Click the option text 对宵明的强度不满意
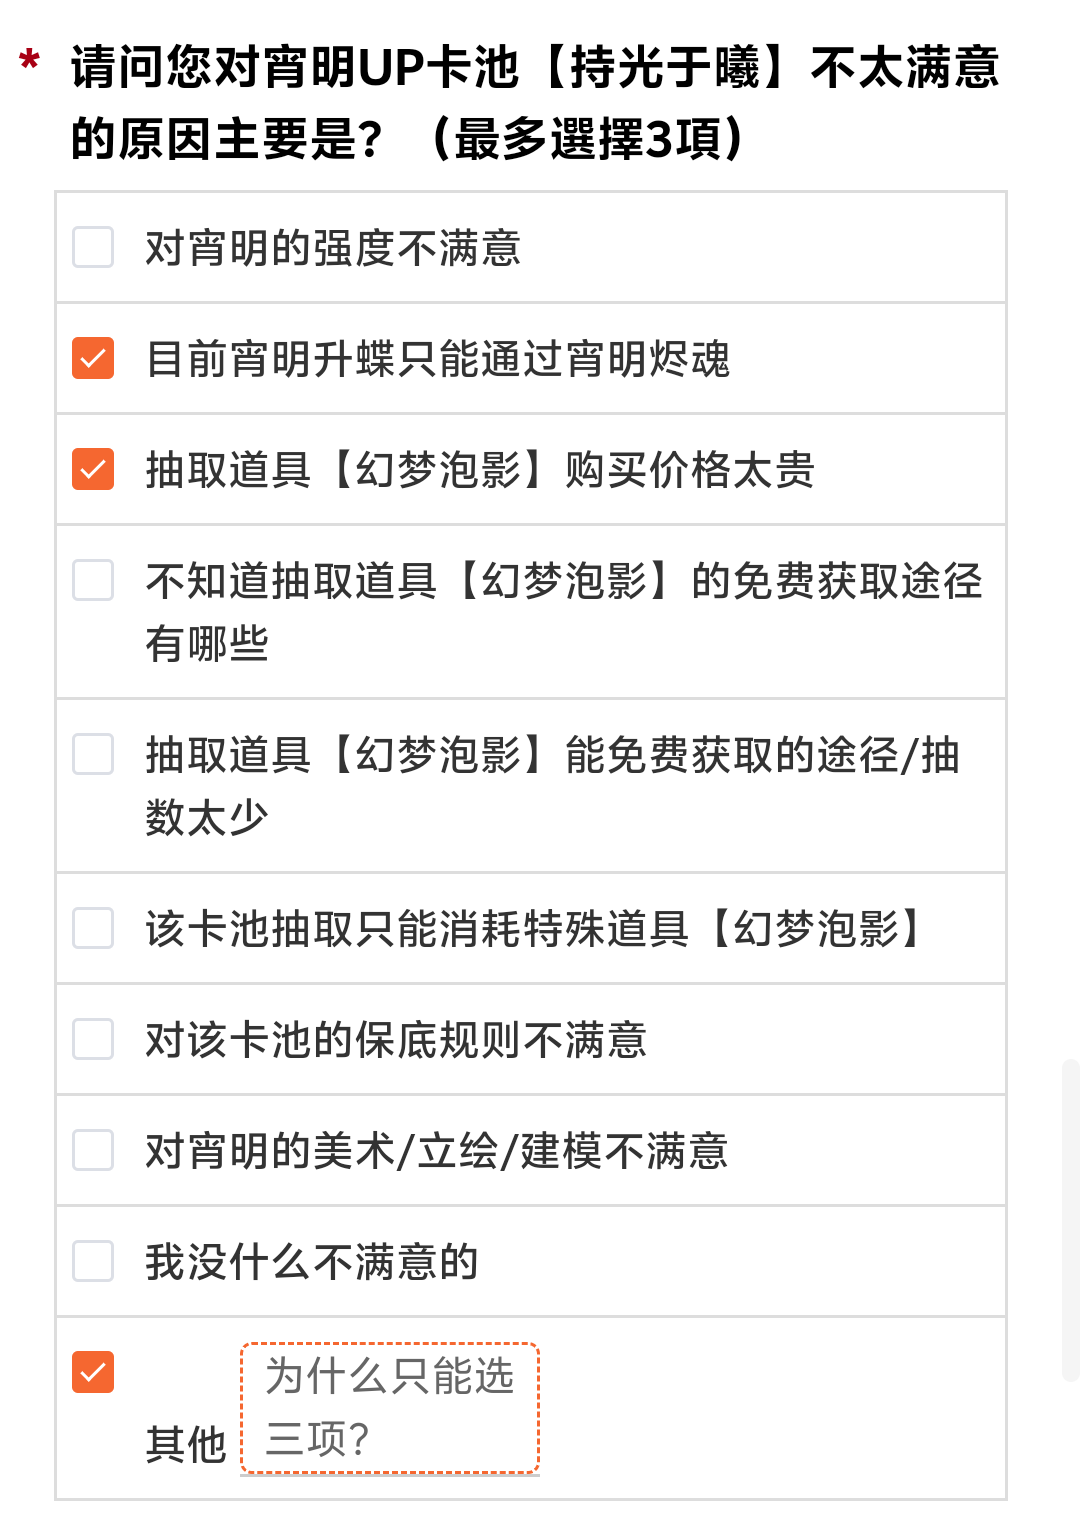This screenshot has height=1521, width=1080. pos(333,248)
